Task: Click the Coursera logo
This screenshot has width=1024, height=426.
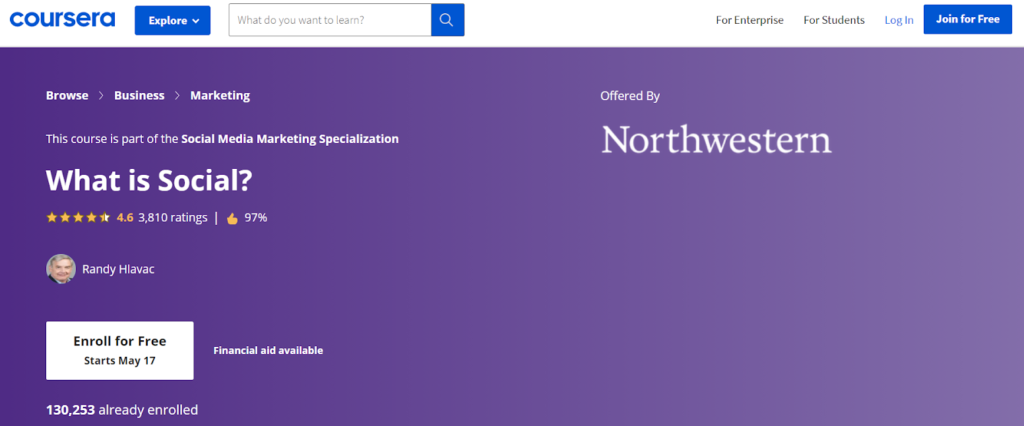Action: 62,20
